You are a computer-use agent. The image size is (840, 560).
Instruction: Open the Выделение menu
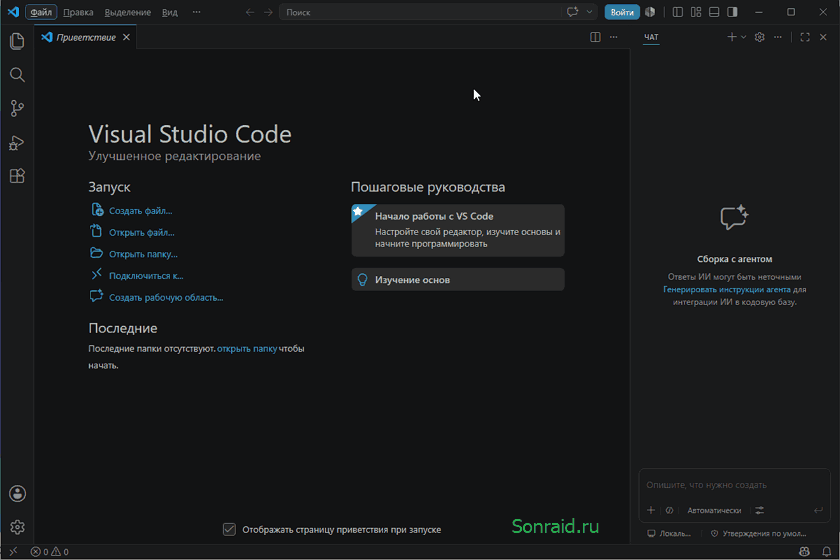click(128, 12)
